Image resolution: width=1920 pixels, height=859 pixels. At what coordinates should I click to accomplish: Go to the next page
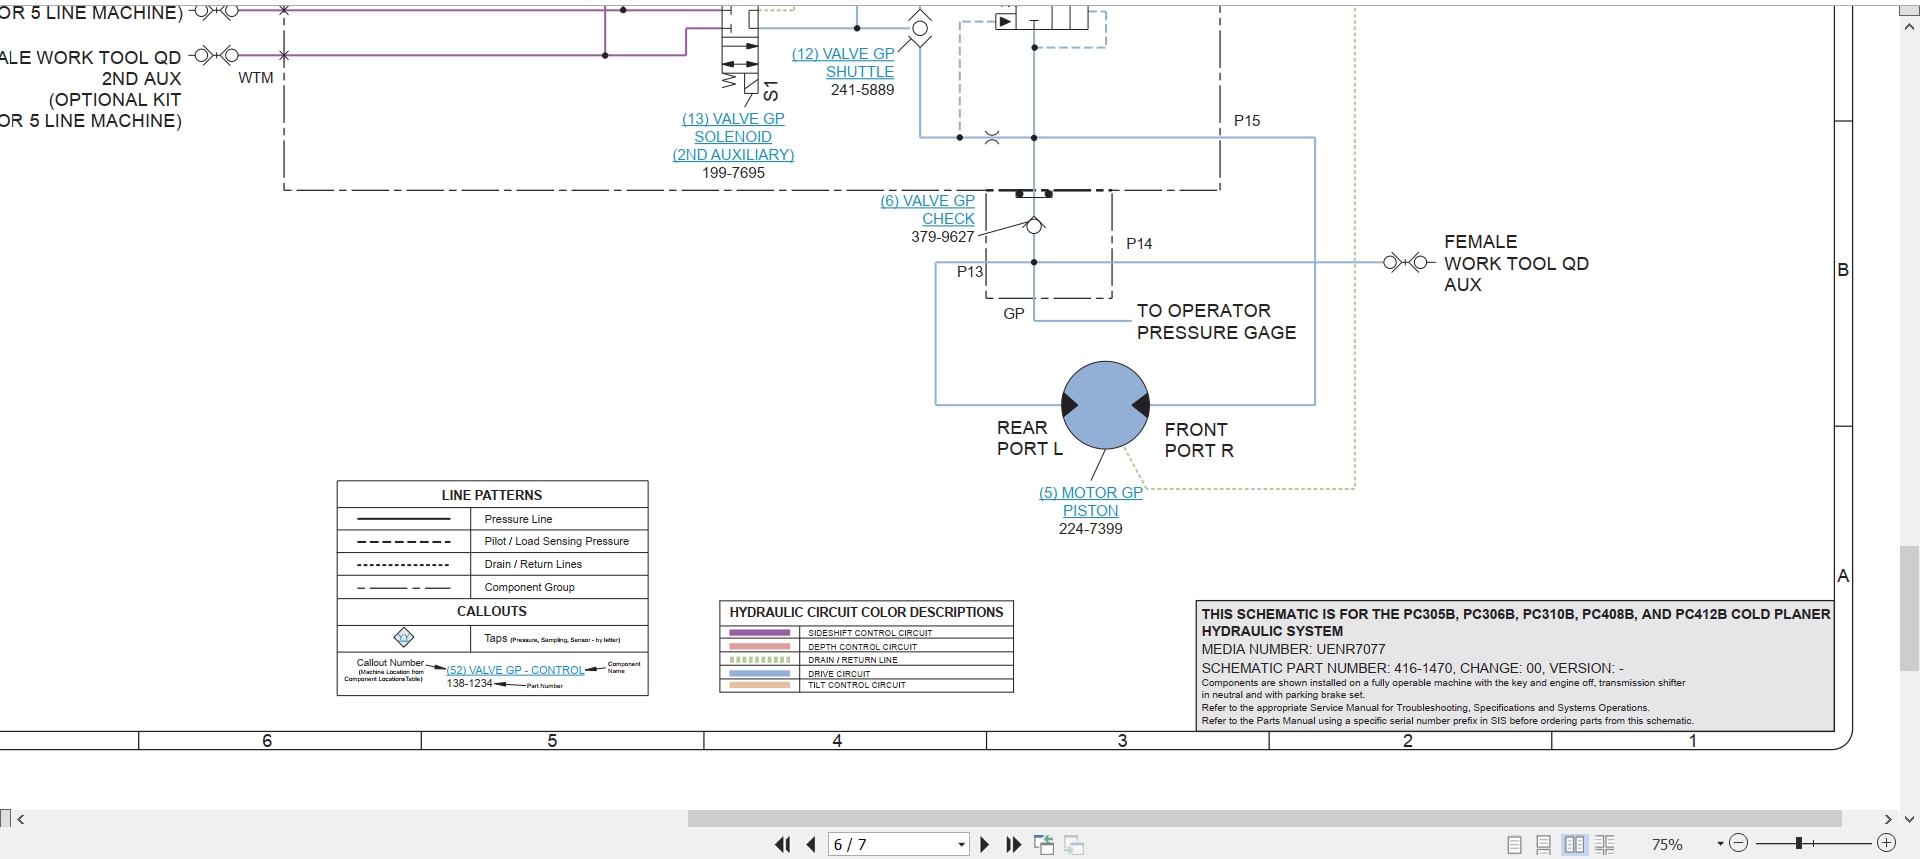pos(984,845)
